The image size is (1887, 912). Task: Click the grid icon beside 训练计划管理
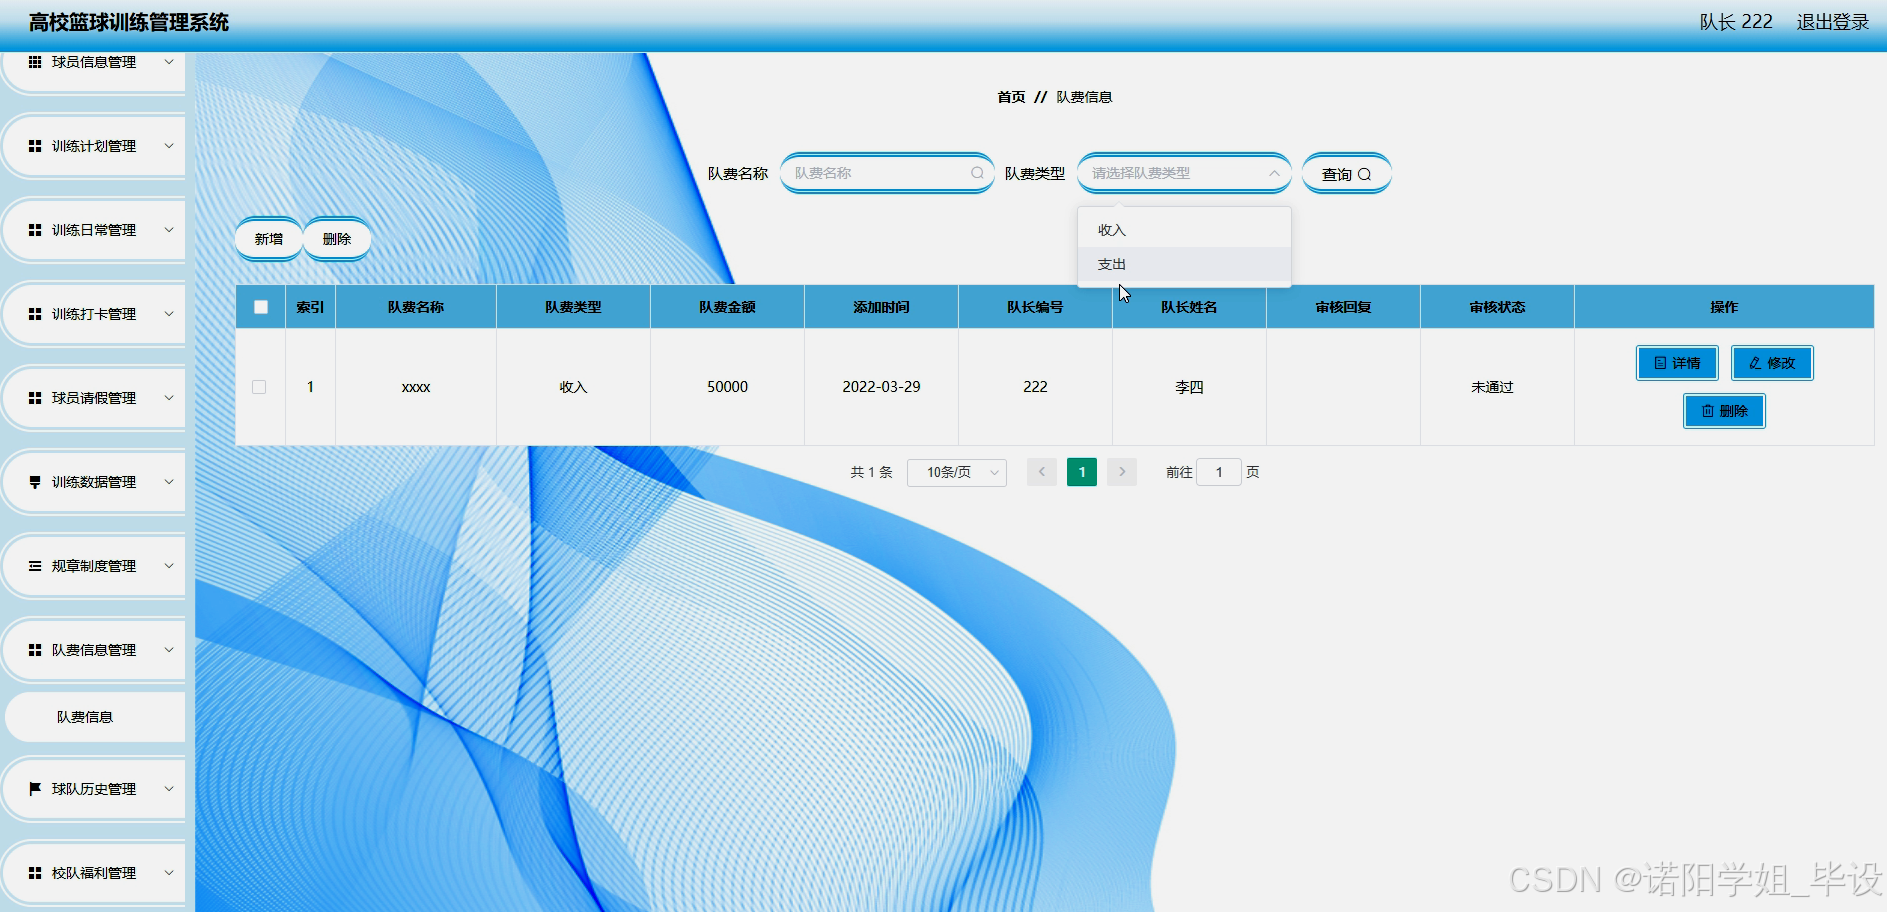tap(35, 146)
